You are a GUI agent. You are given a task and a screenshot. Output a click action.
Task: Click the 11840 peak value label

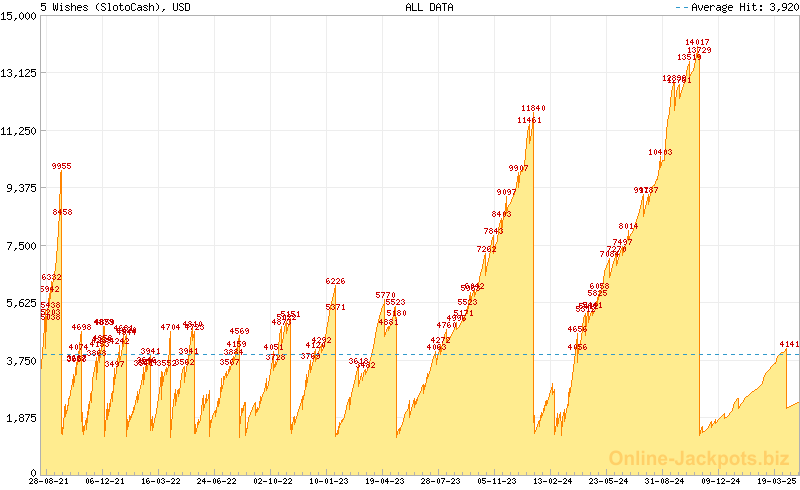[x=533, y=108]
